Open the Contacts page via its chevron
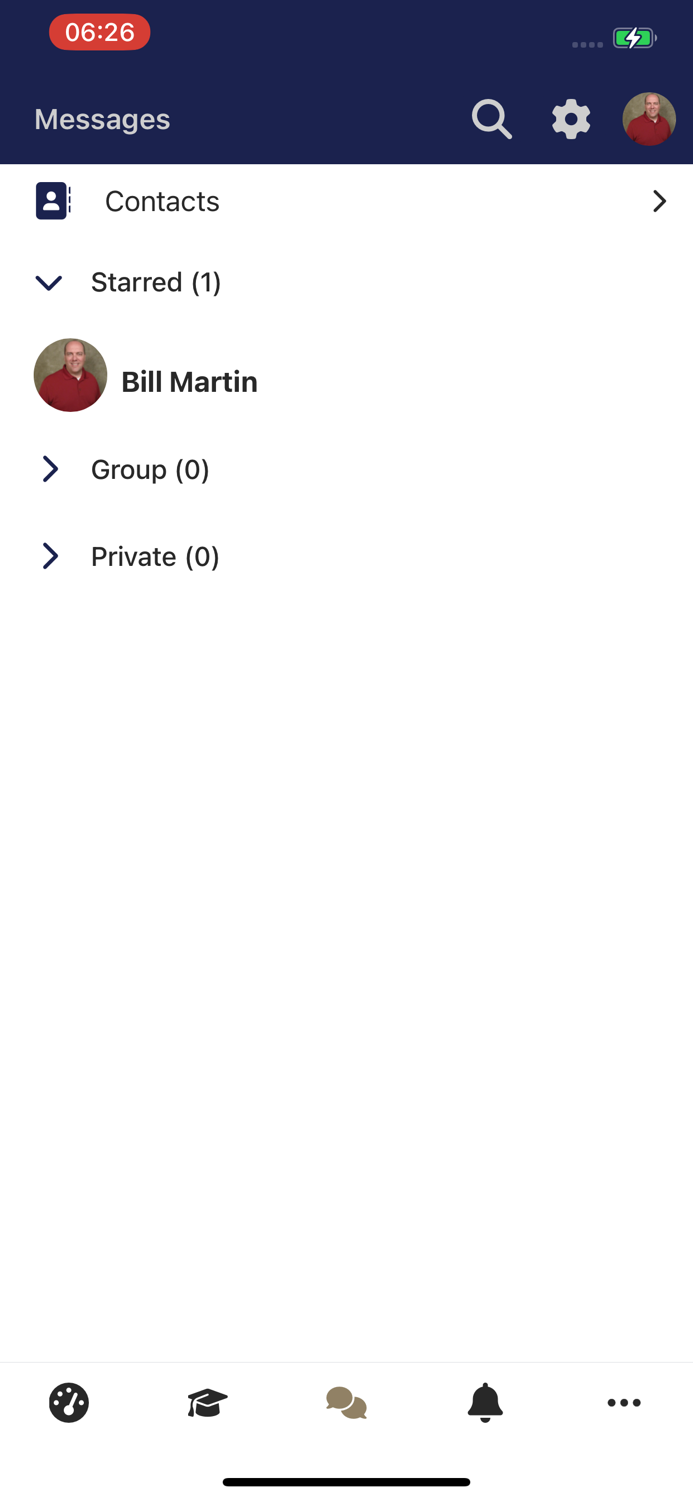693x1500 pixels. [x=659, y=201]
